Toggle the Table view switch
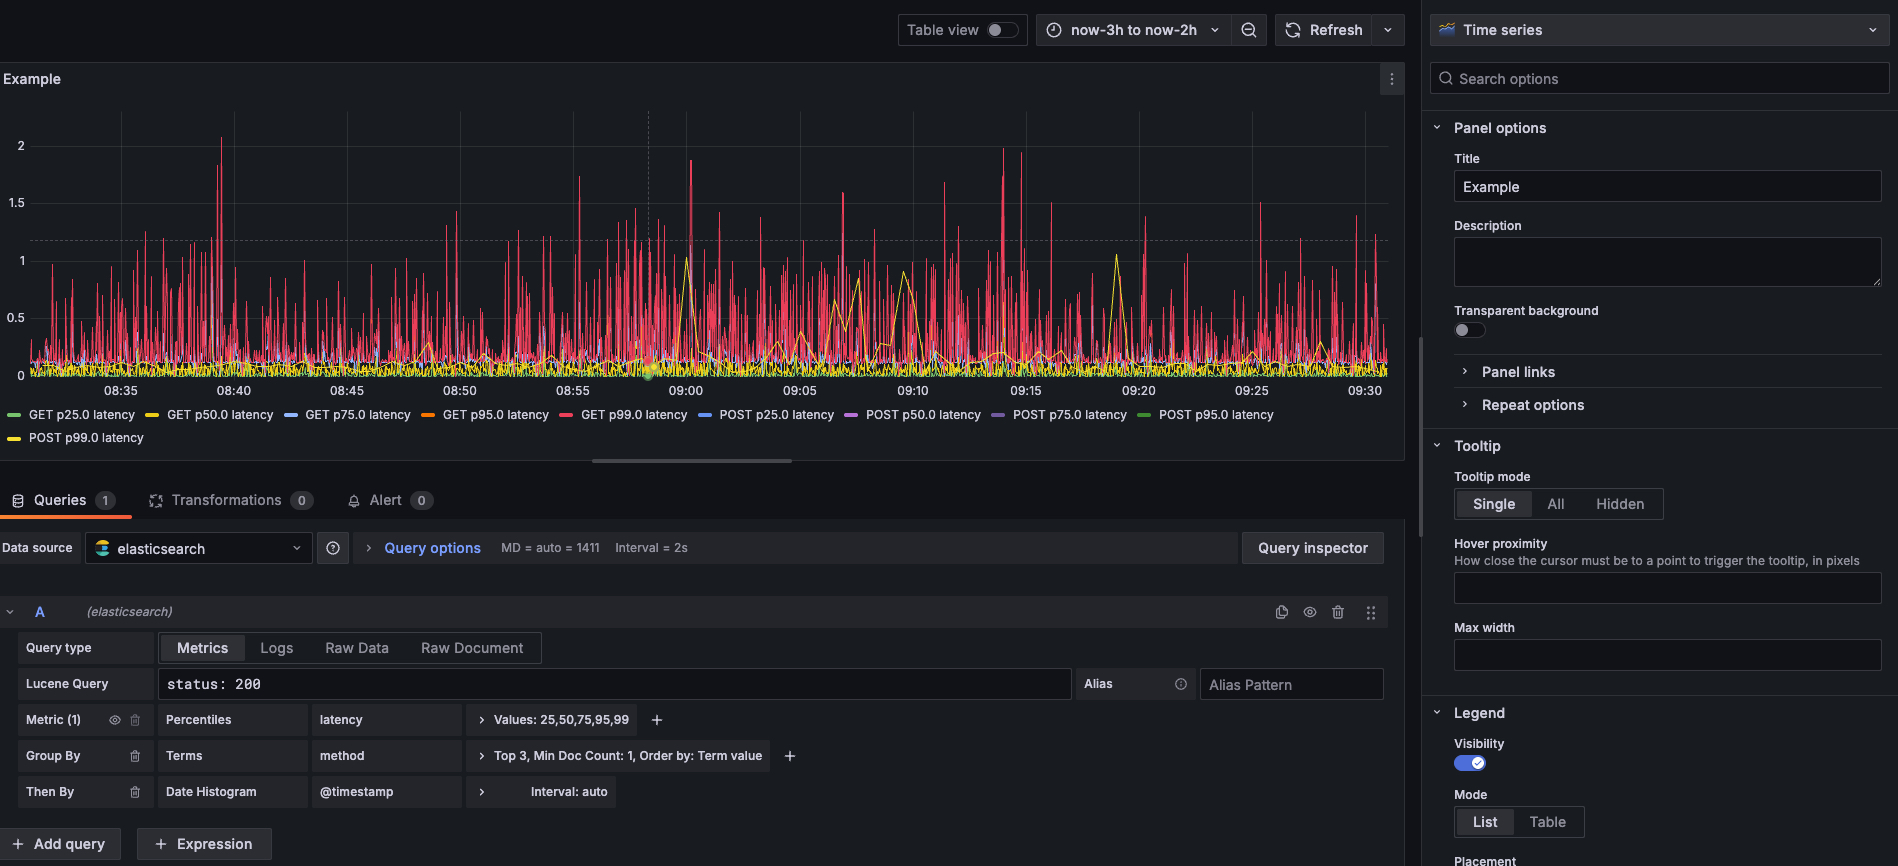The height and width of the screenshot is (866, 1898). pos(1002,30)
